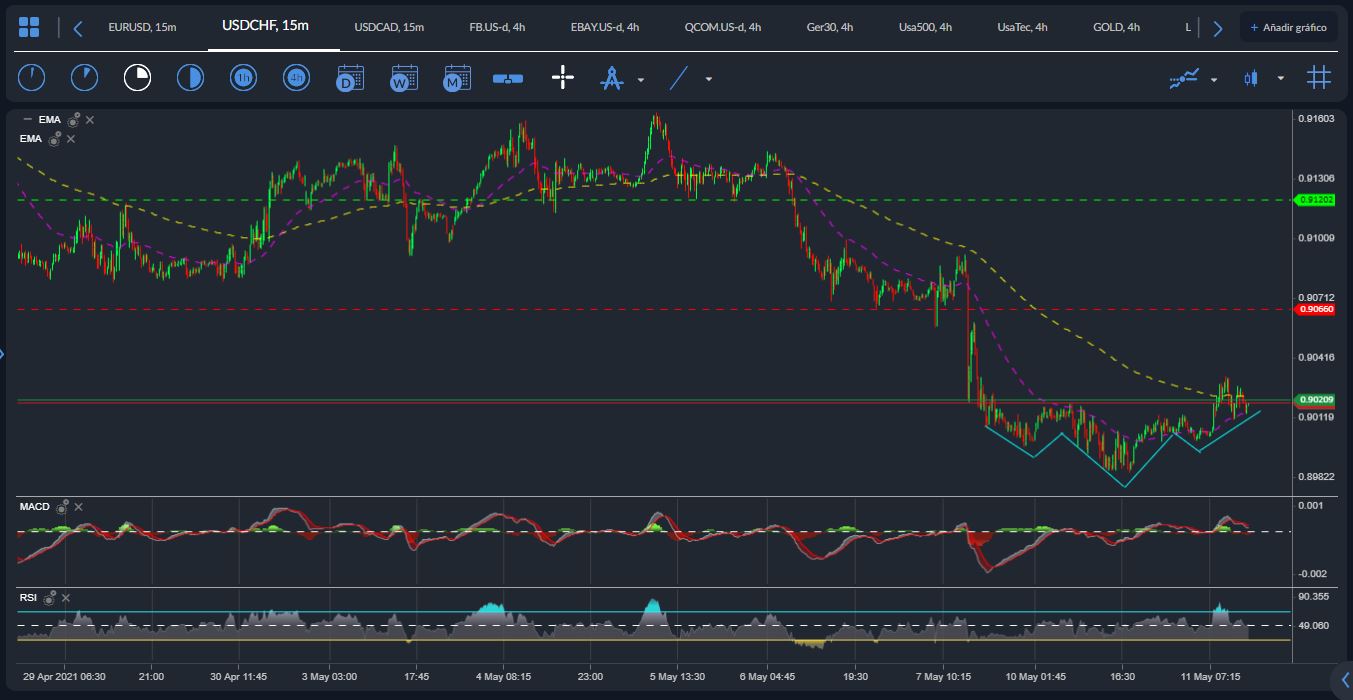
Task: Click the MACD -0.002 axis value
Action: point(1312,573)
